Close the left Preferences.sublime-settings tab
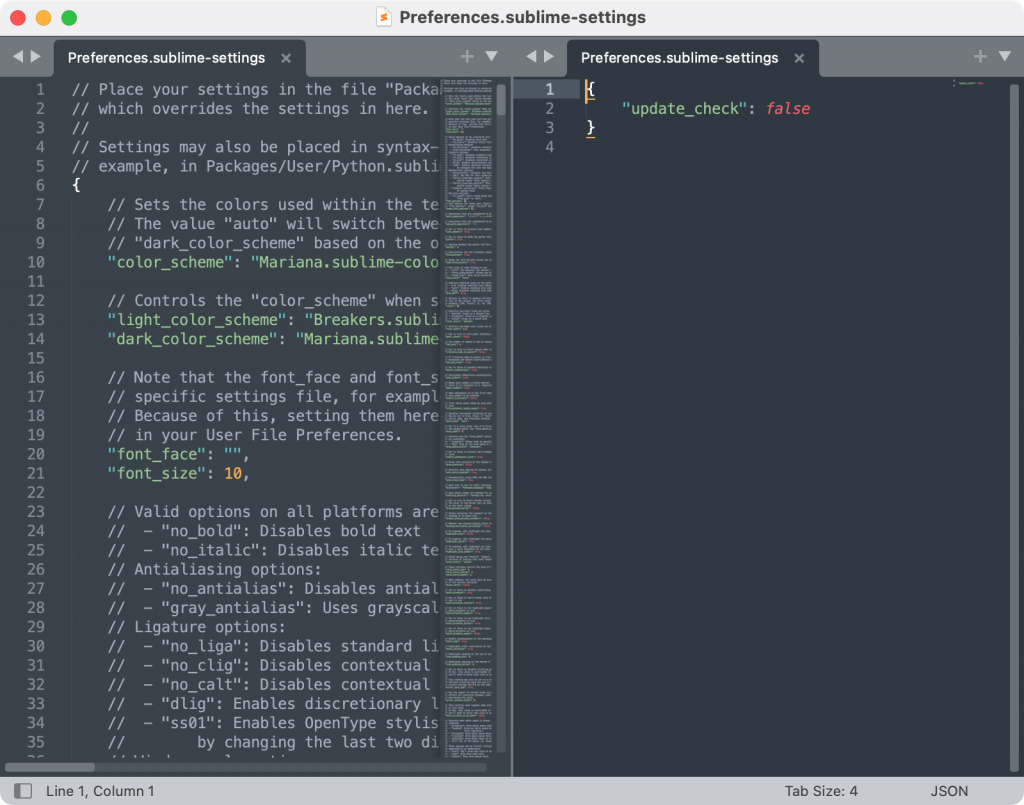1024x805 pixels. (x=286, y=58)
